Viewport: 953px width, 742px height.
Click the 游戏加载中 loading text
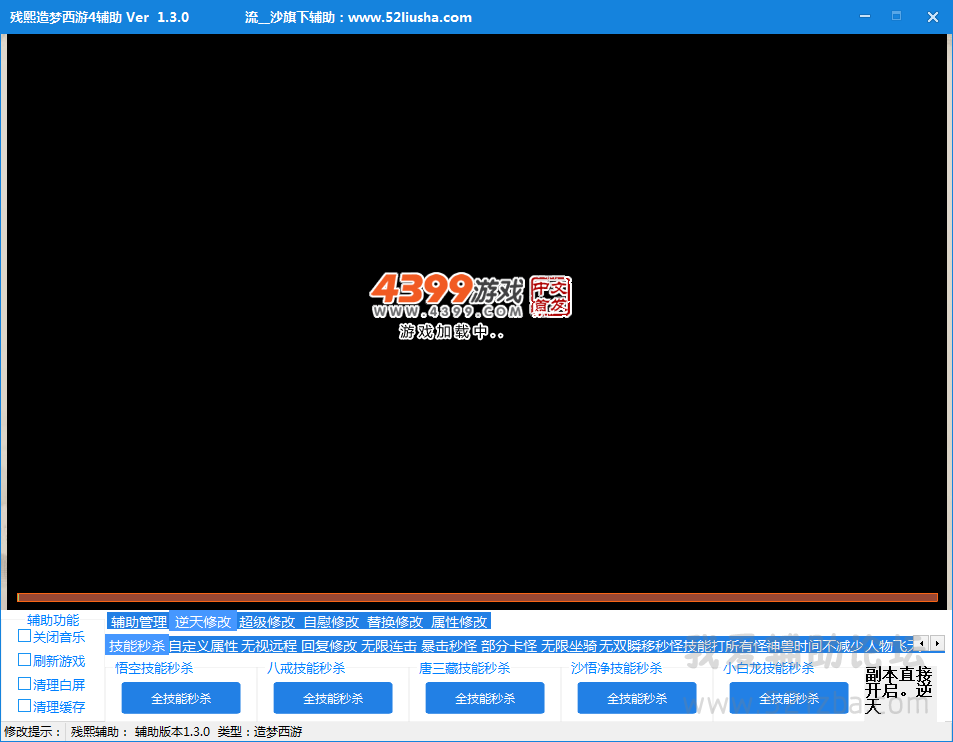[451, 331]
